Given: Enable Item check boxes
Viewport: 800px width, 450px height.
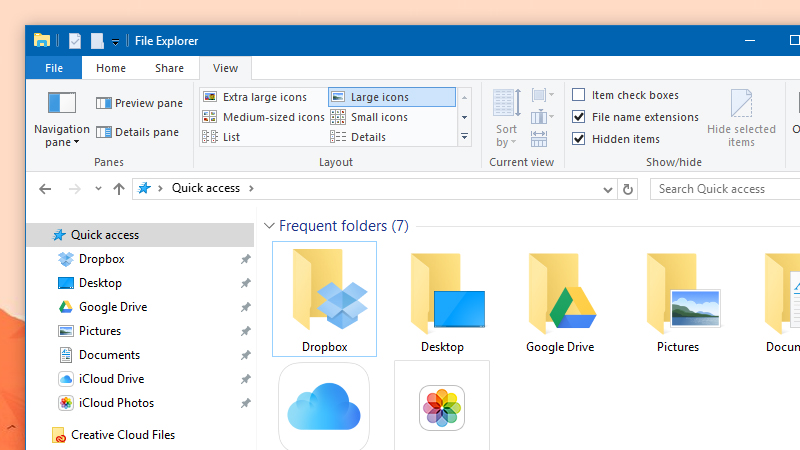Looking at the screenshot, I should tap(626, 95).
